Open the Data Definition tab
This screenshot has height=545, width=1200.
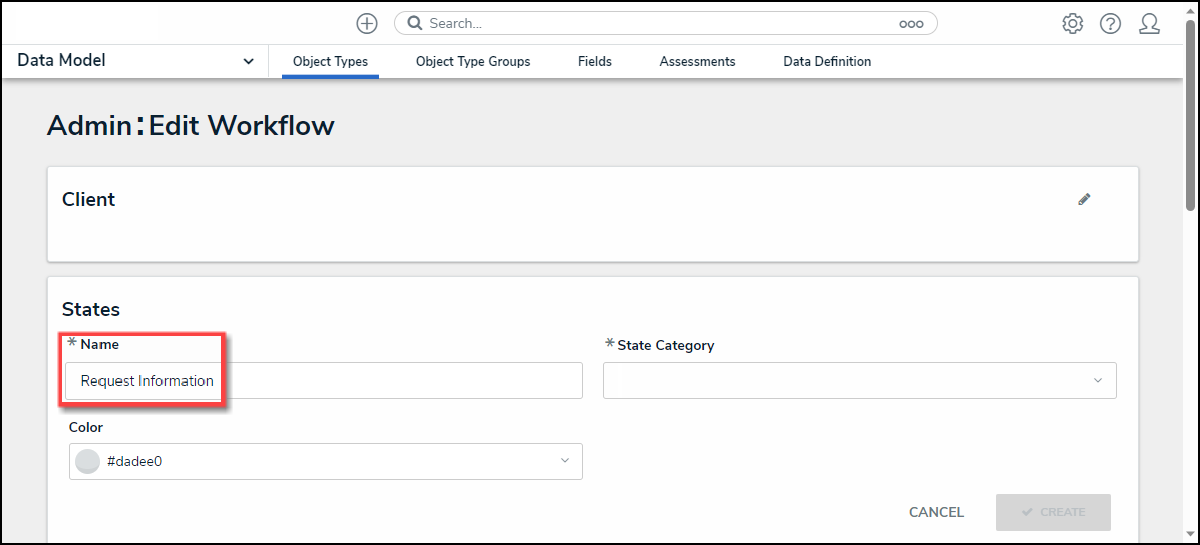pos(827,61)
